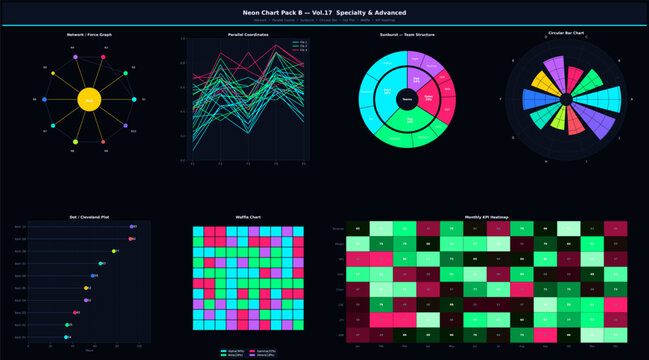The height and width of the screenshot is (360, 649).
Task: Select the cyan bar in circular bar chart
Action: [x=598, y=100]
